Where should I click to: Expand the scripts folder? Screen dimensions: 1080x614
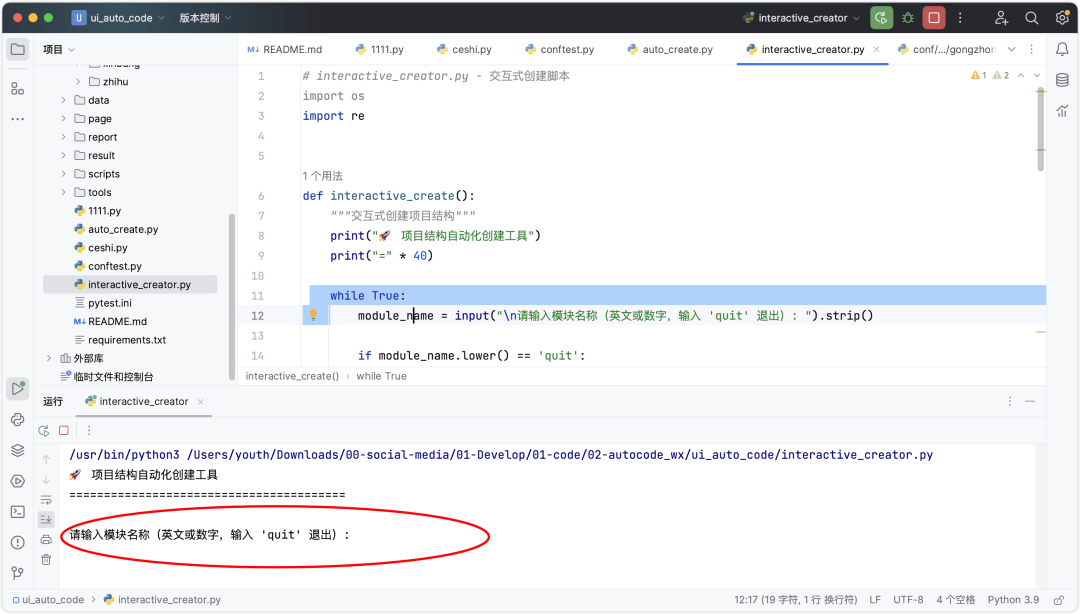63,174
